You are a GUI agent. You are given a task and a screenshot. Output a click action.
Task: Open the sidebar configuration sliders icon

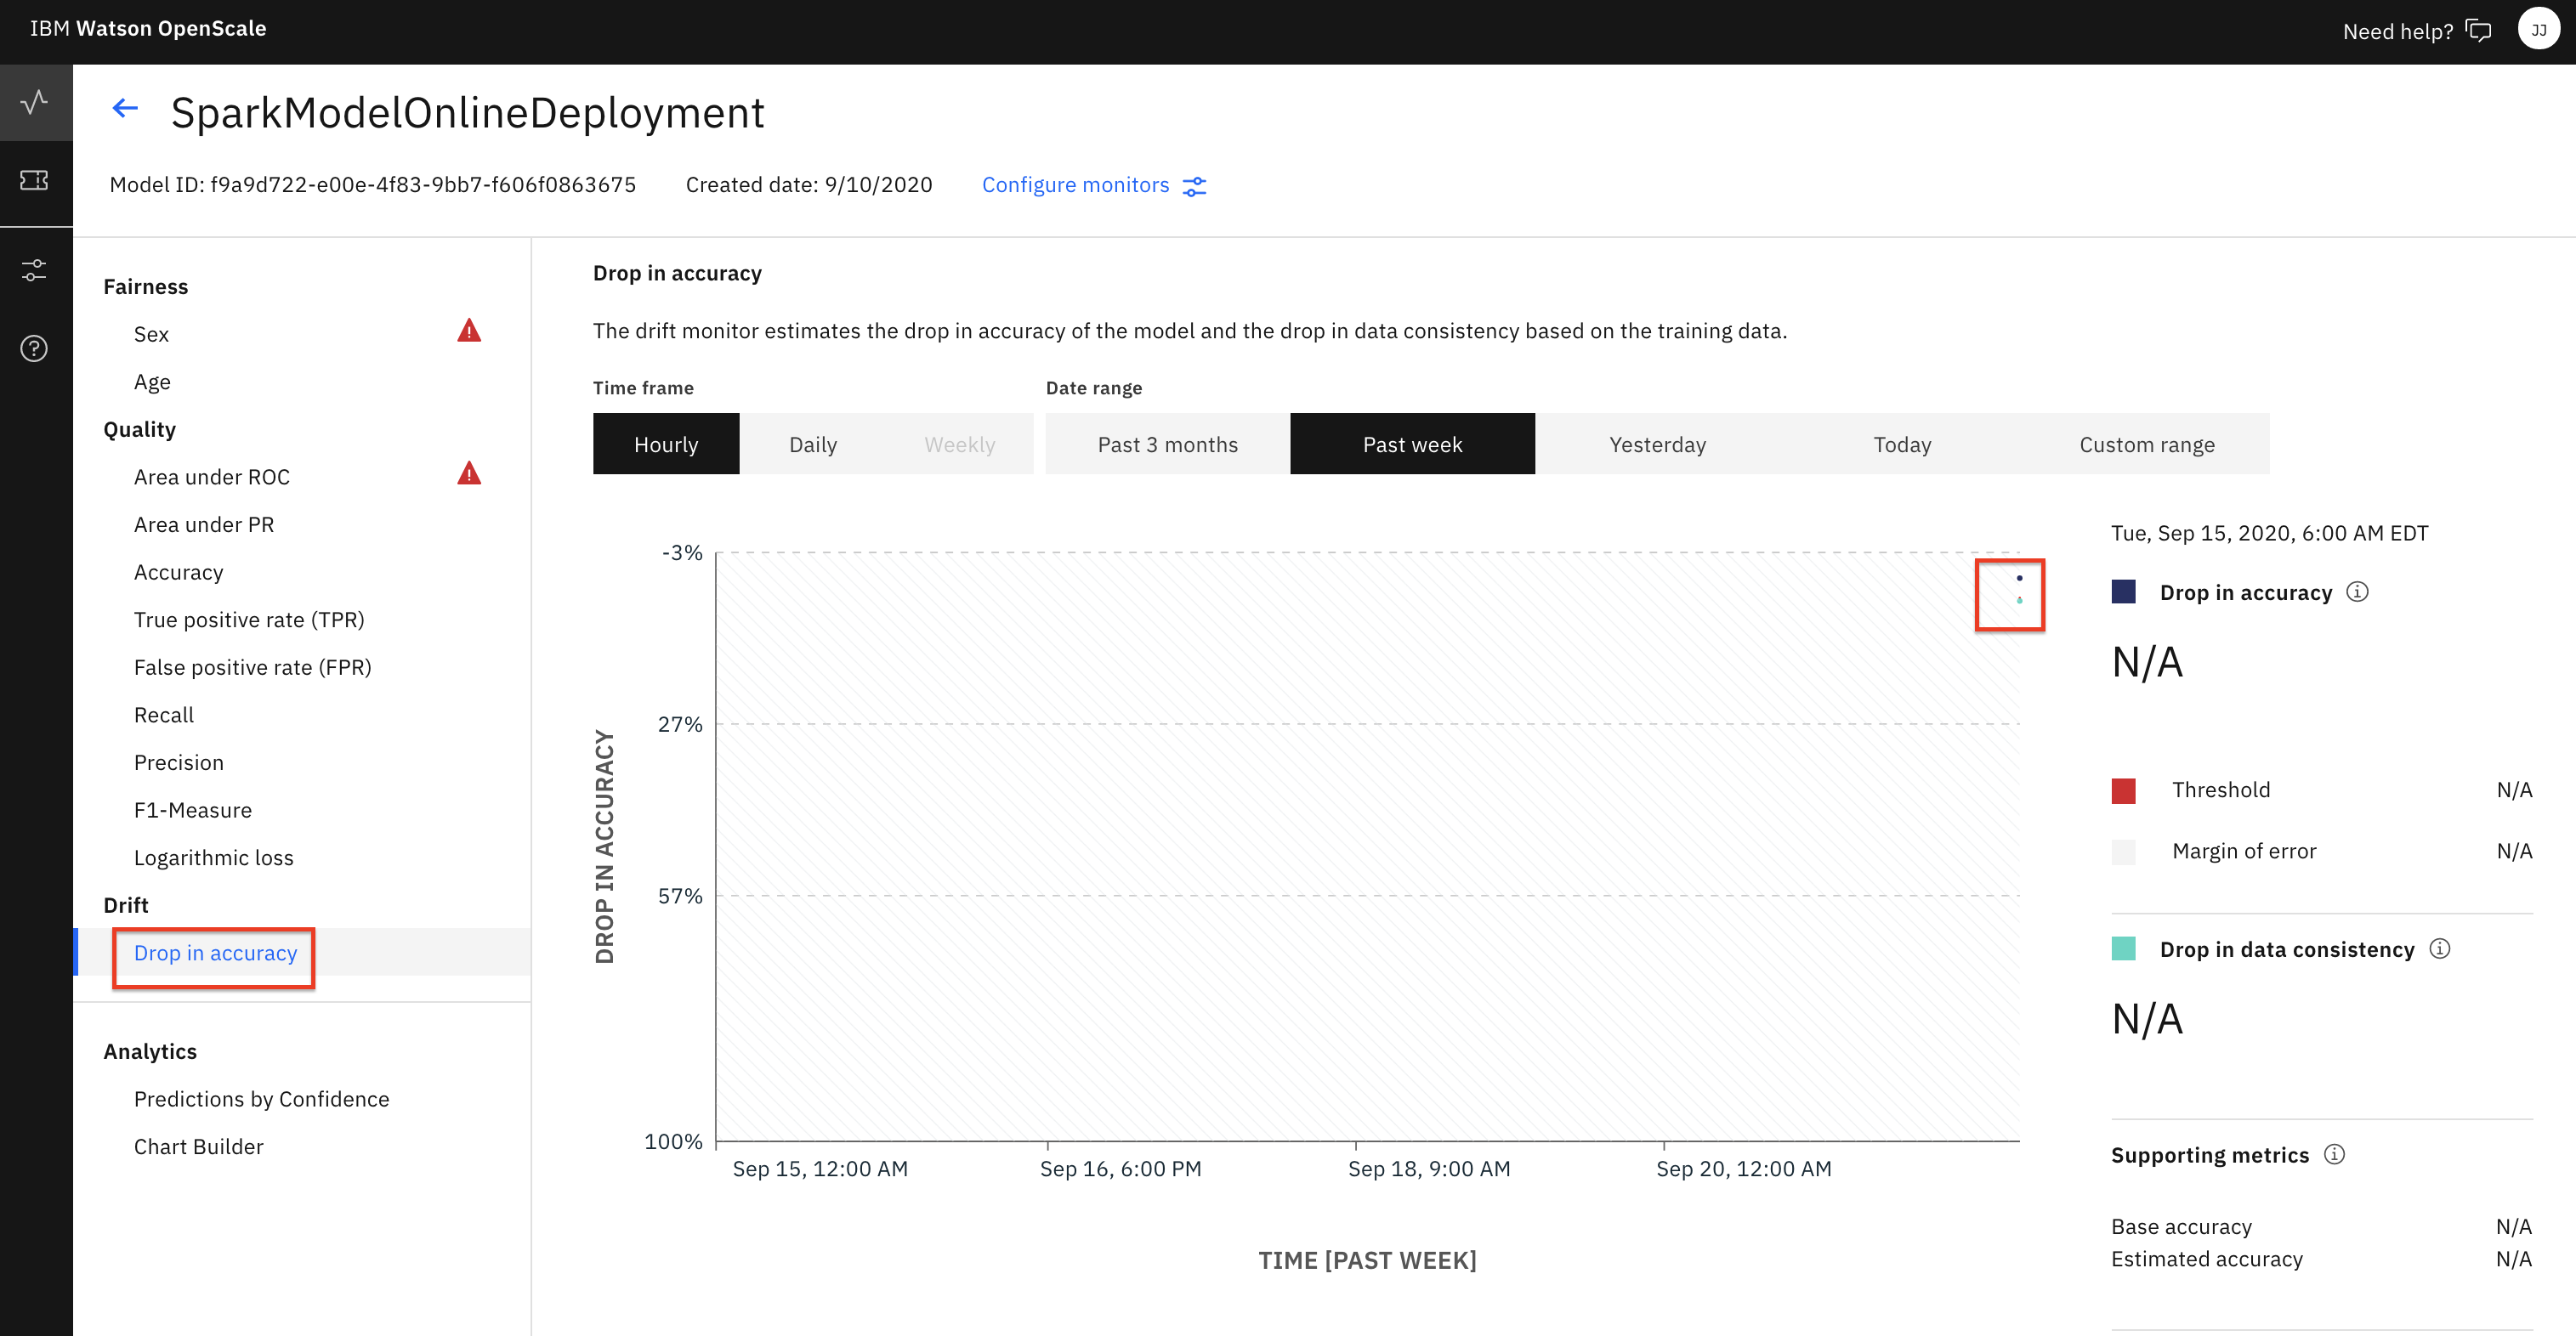pos(35,270)
